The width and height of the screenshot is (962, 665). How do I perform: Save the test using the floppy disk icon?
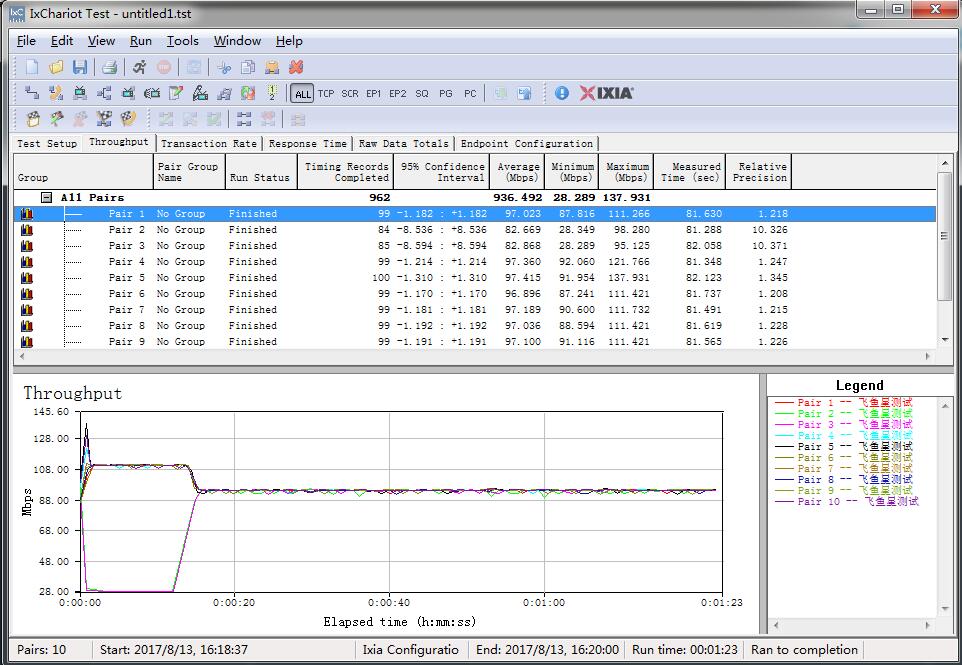pos(80,67)
